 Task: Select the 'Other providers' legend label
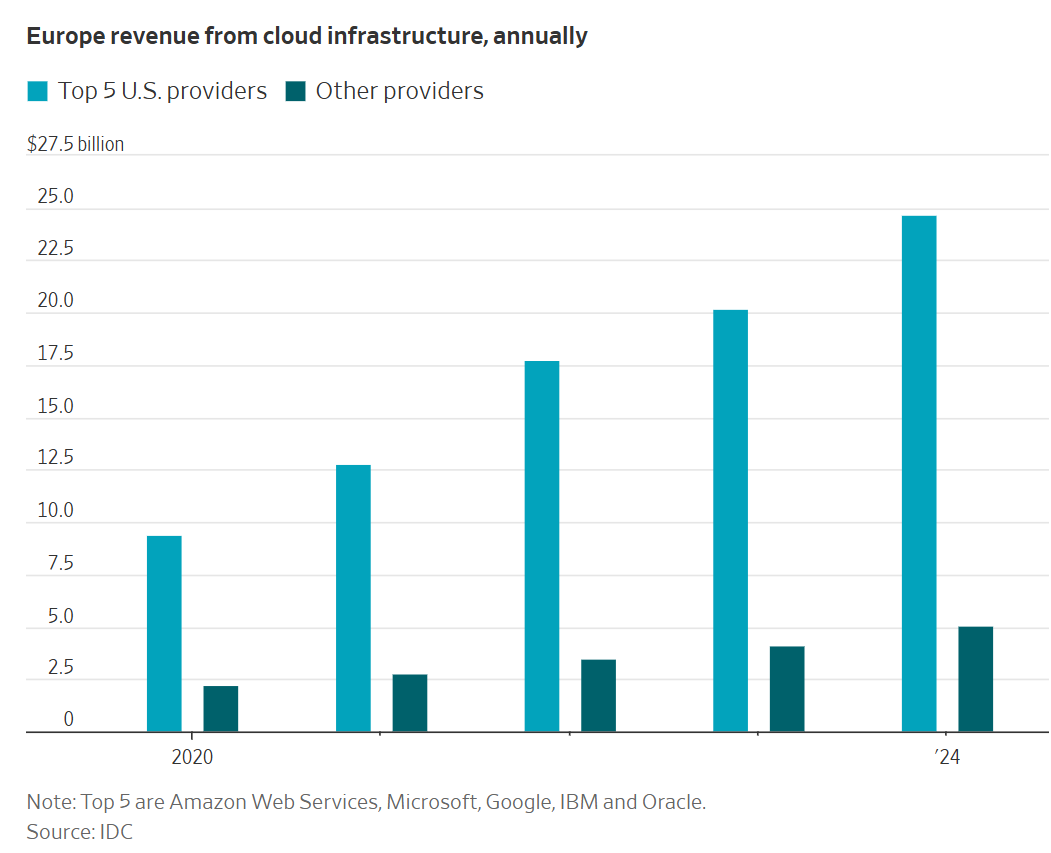click(x=399, y=92)
